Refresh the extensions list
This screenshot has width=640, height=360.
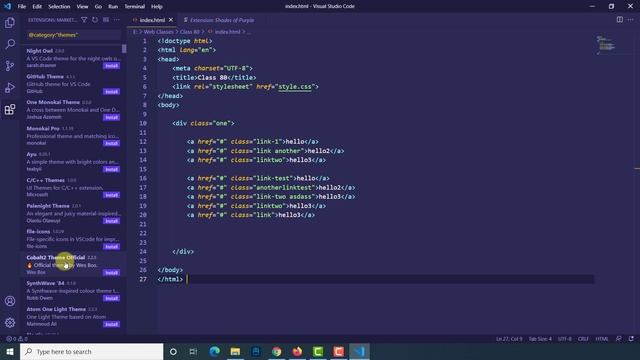95,20
